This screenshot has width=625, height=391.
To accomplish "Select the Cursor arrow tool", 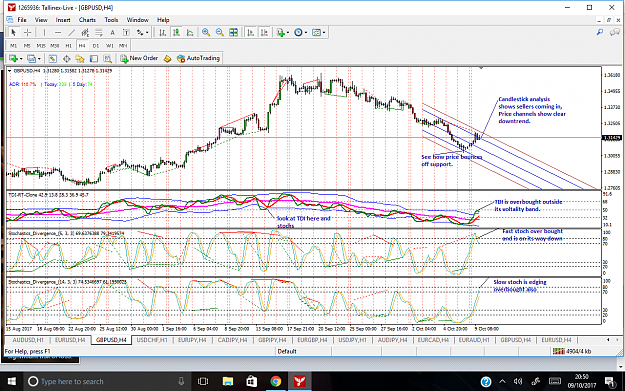I will [13, 33].
